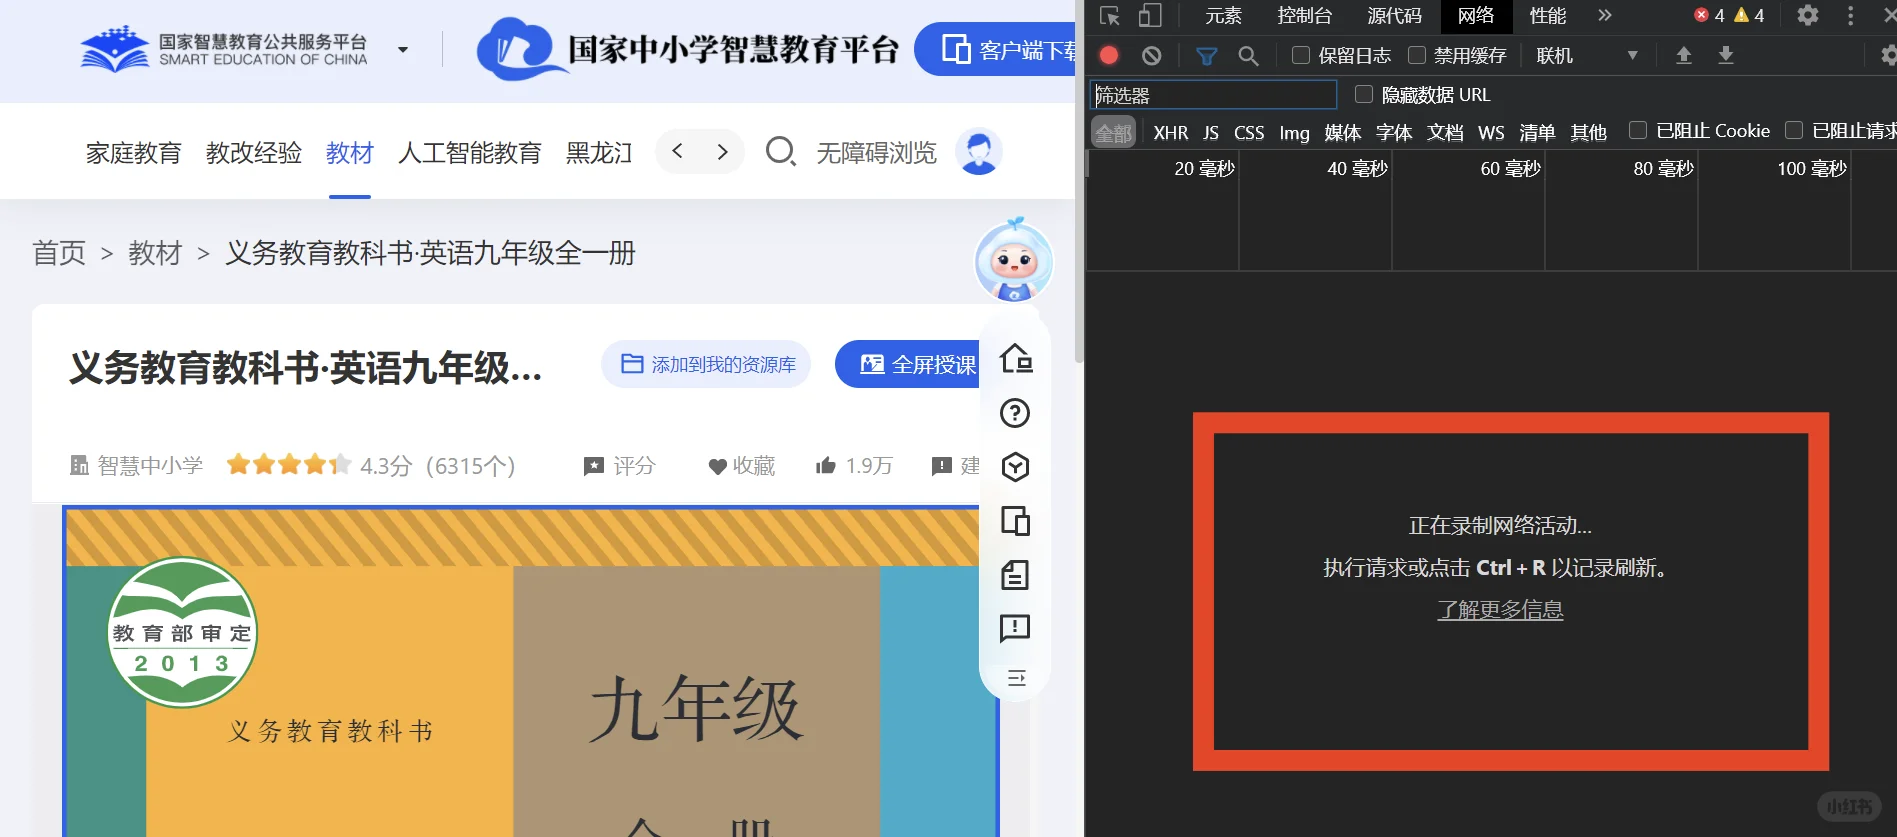Go to next nav items with right chevron
1897x837 pixels.
722,152
